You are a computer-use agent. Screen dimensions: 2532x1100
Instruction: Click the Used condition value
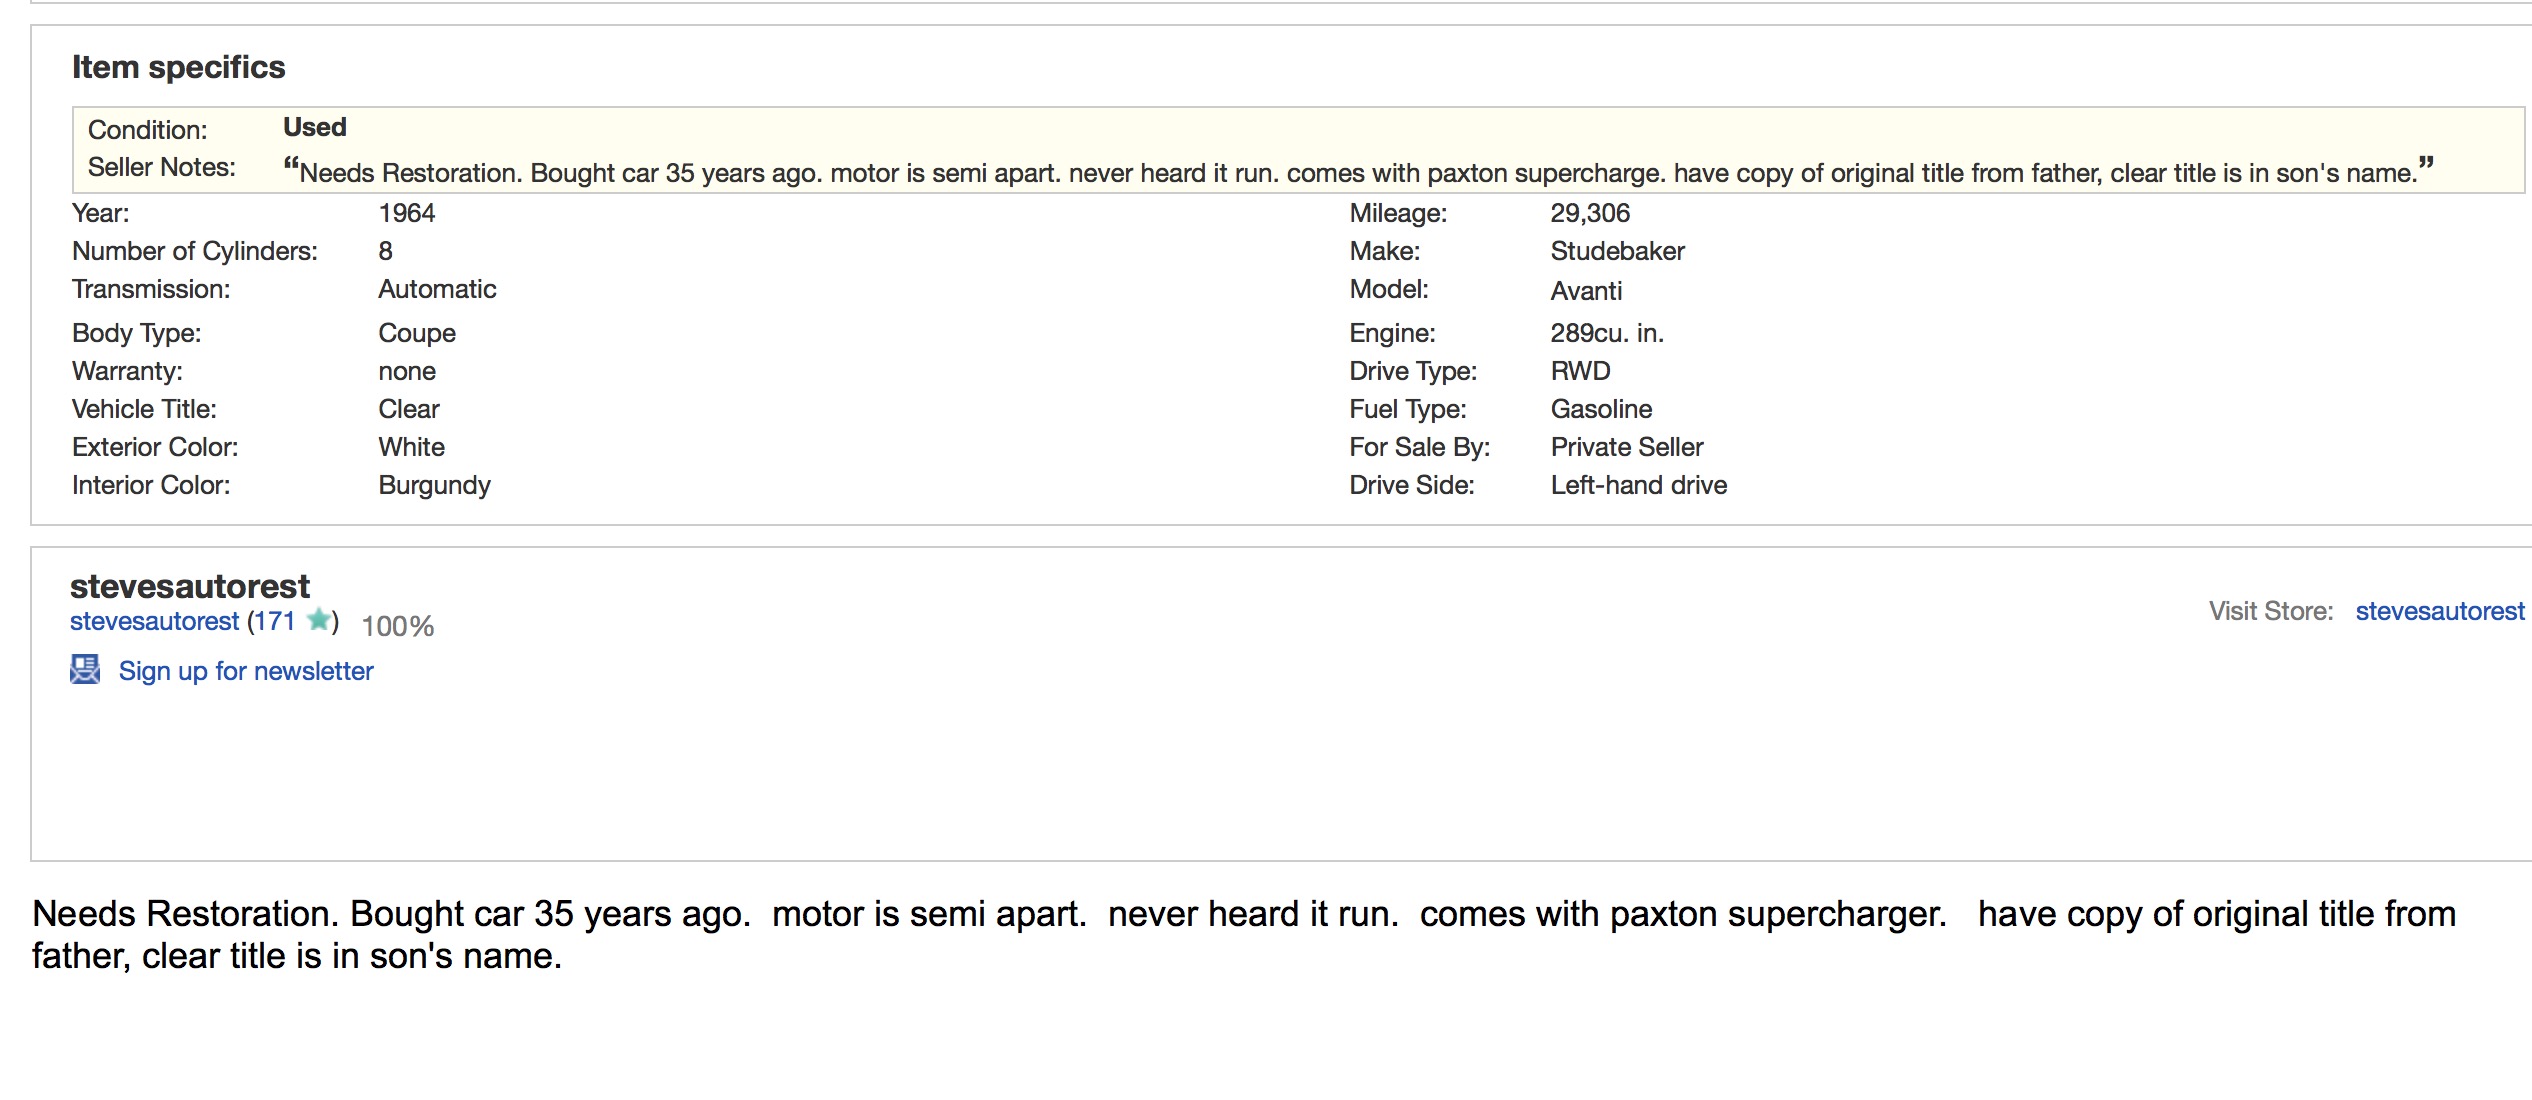314,127
